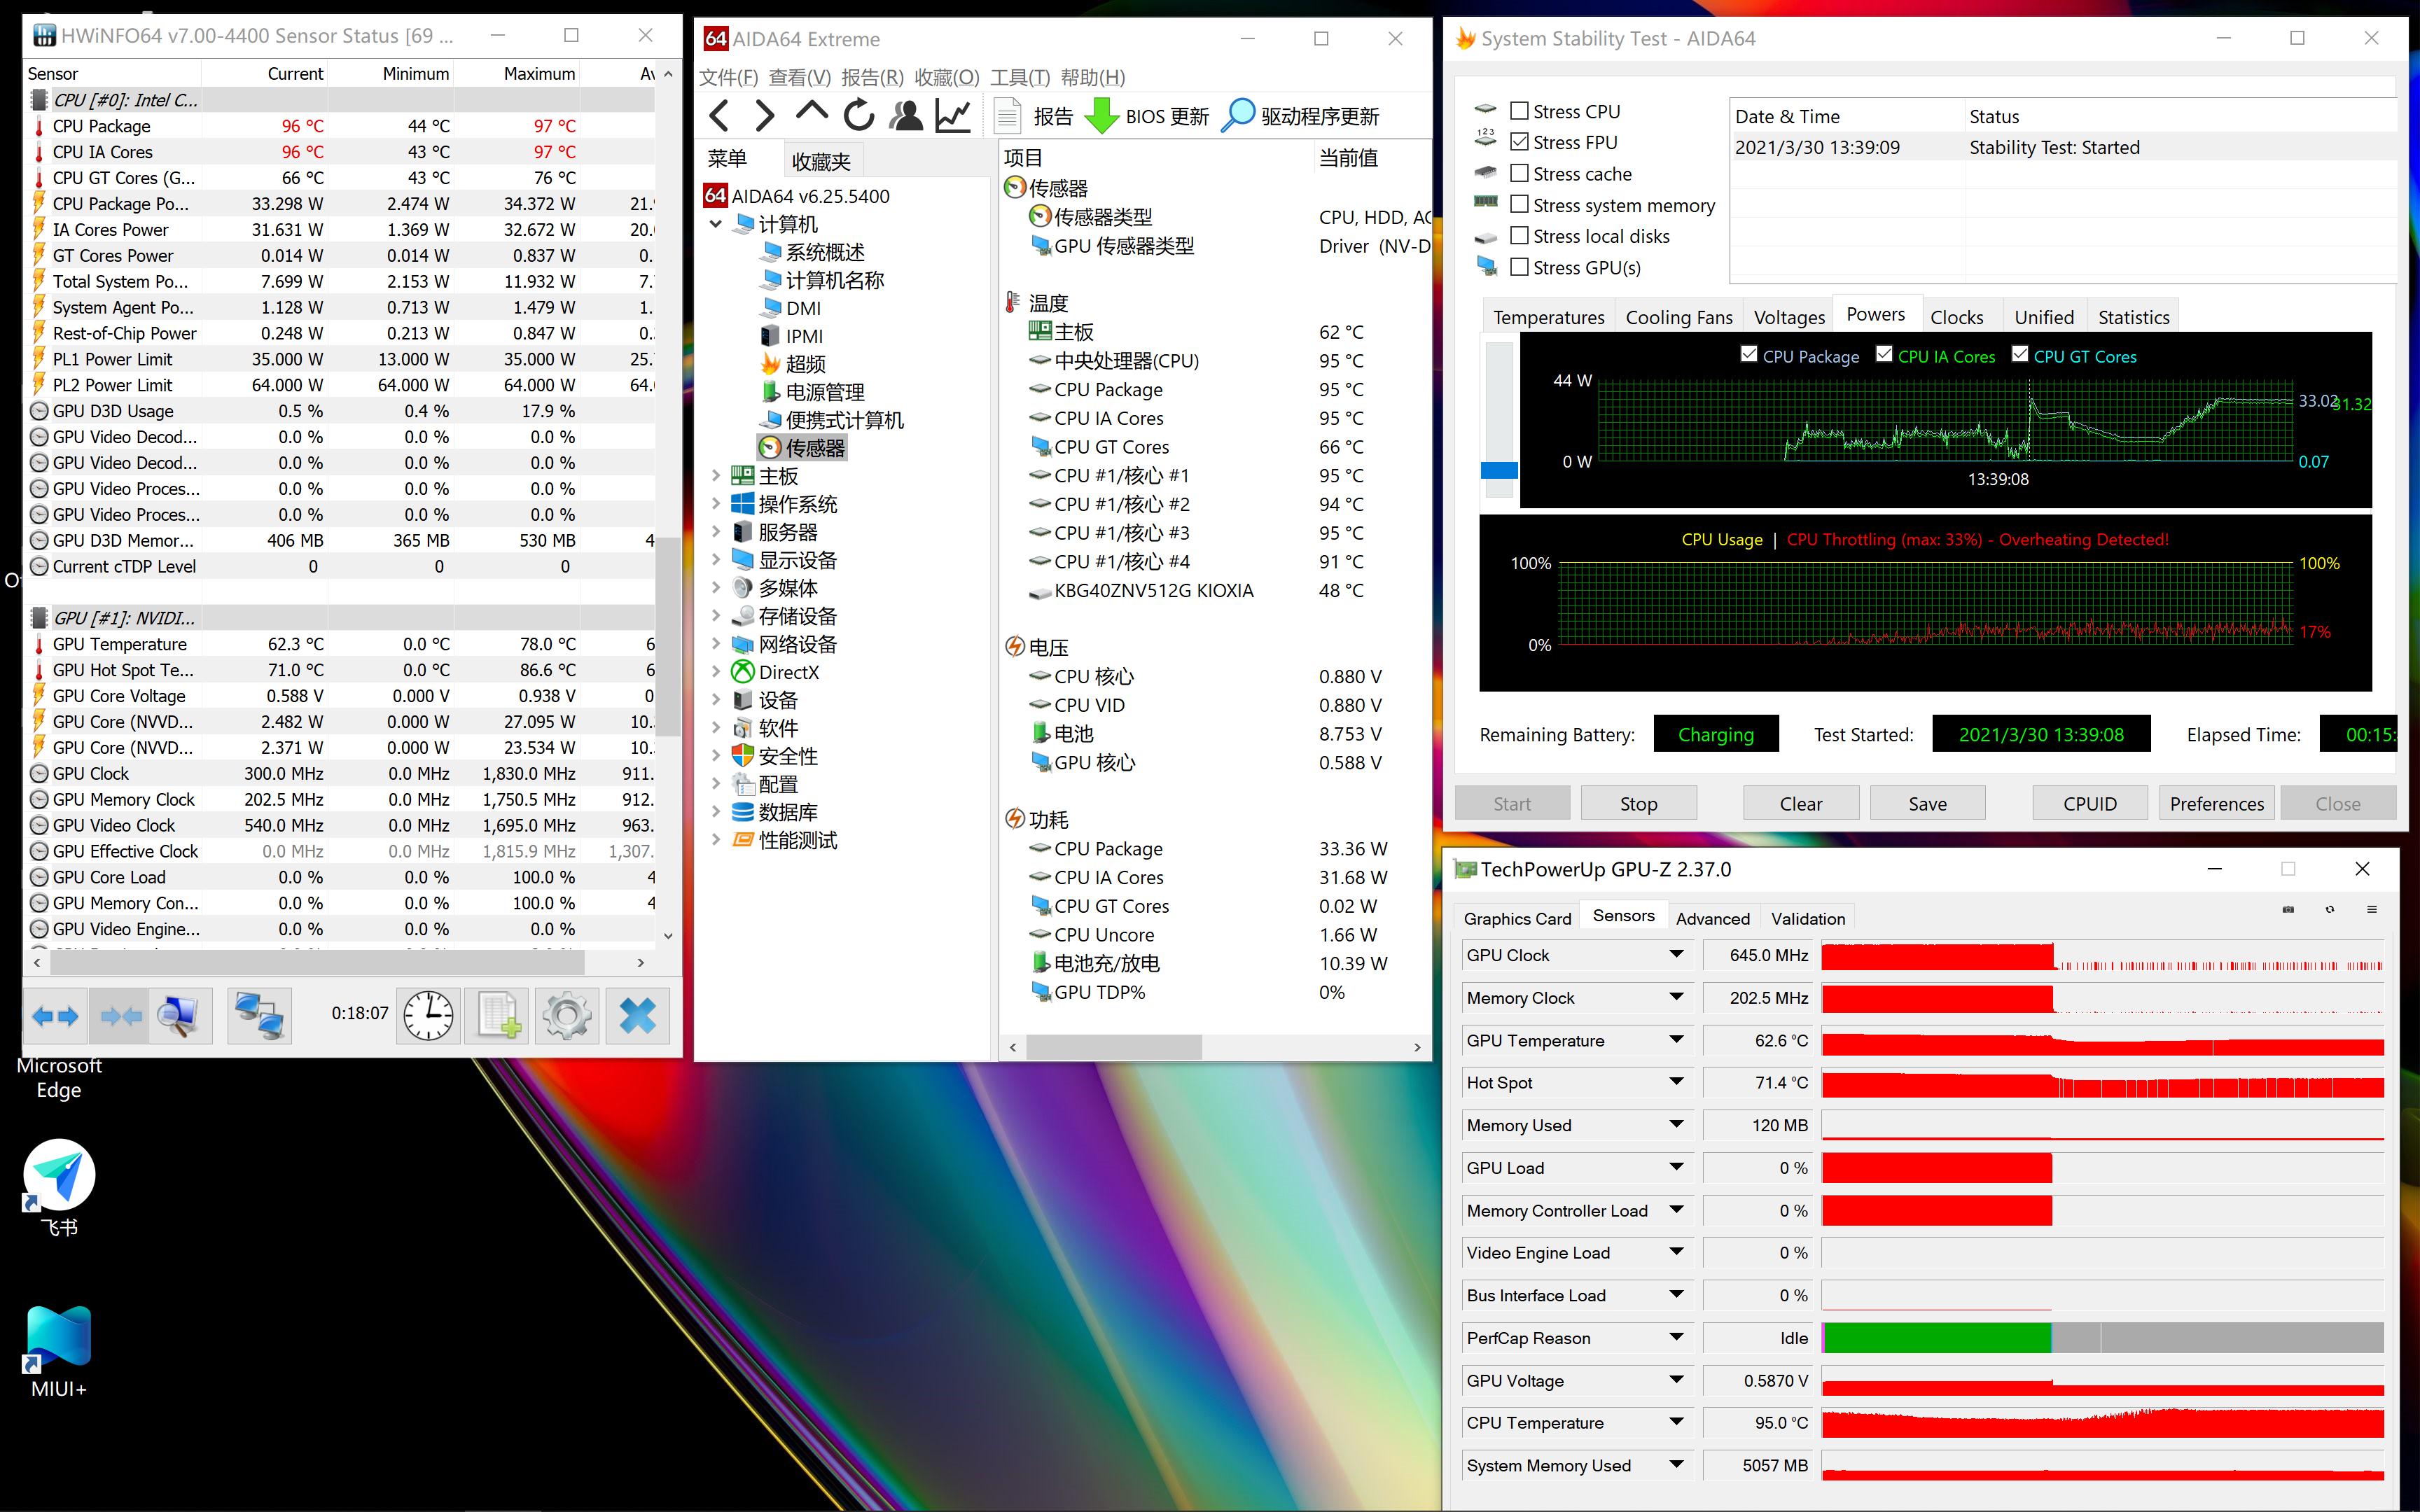Open the 工具(T) menu in AIDA64
Image resolution: width=2420 pixels, height=1512 pixels.
(1019, 77)
